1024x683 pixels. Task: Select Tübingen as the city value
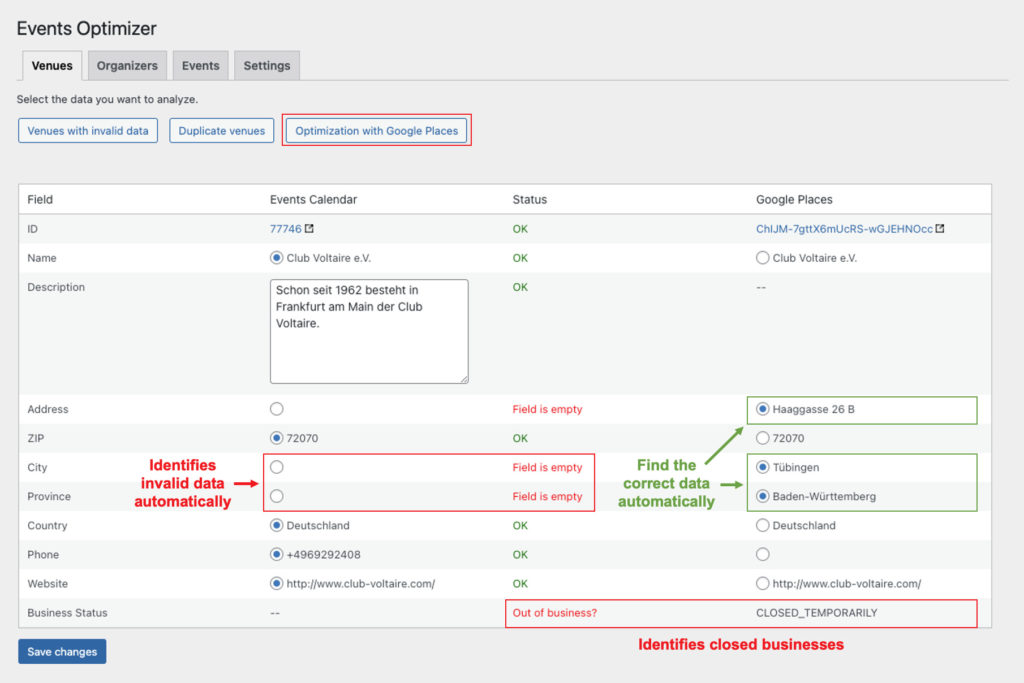(762, 467)
